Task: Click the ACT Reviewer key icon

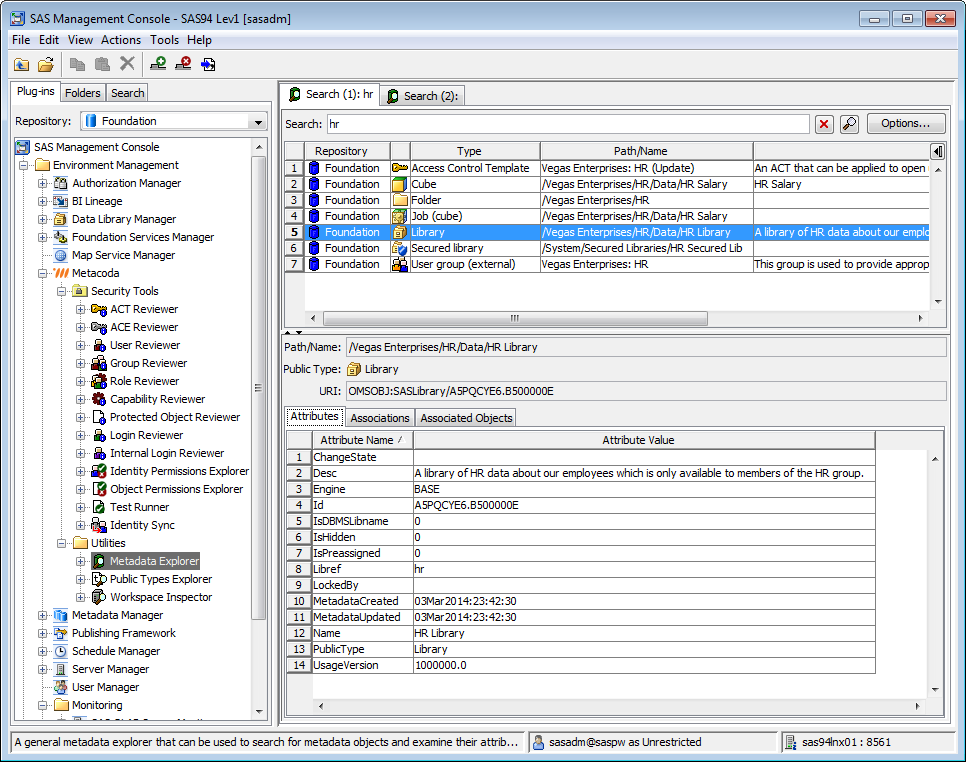Action: click(x=99, y=309)
